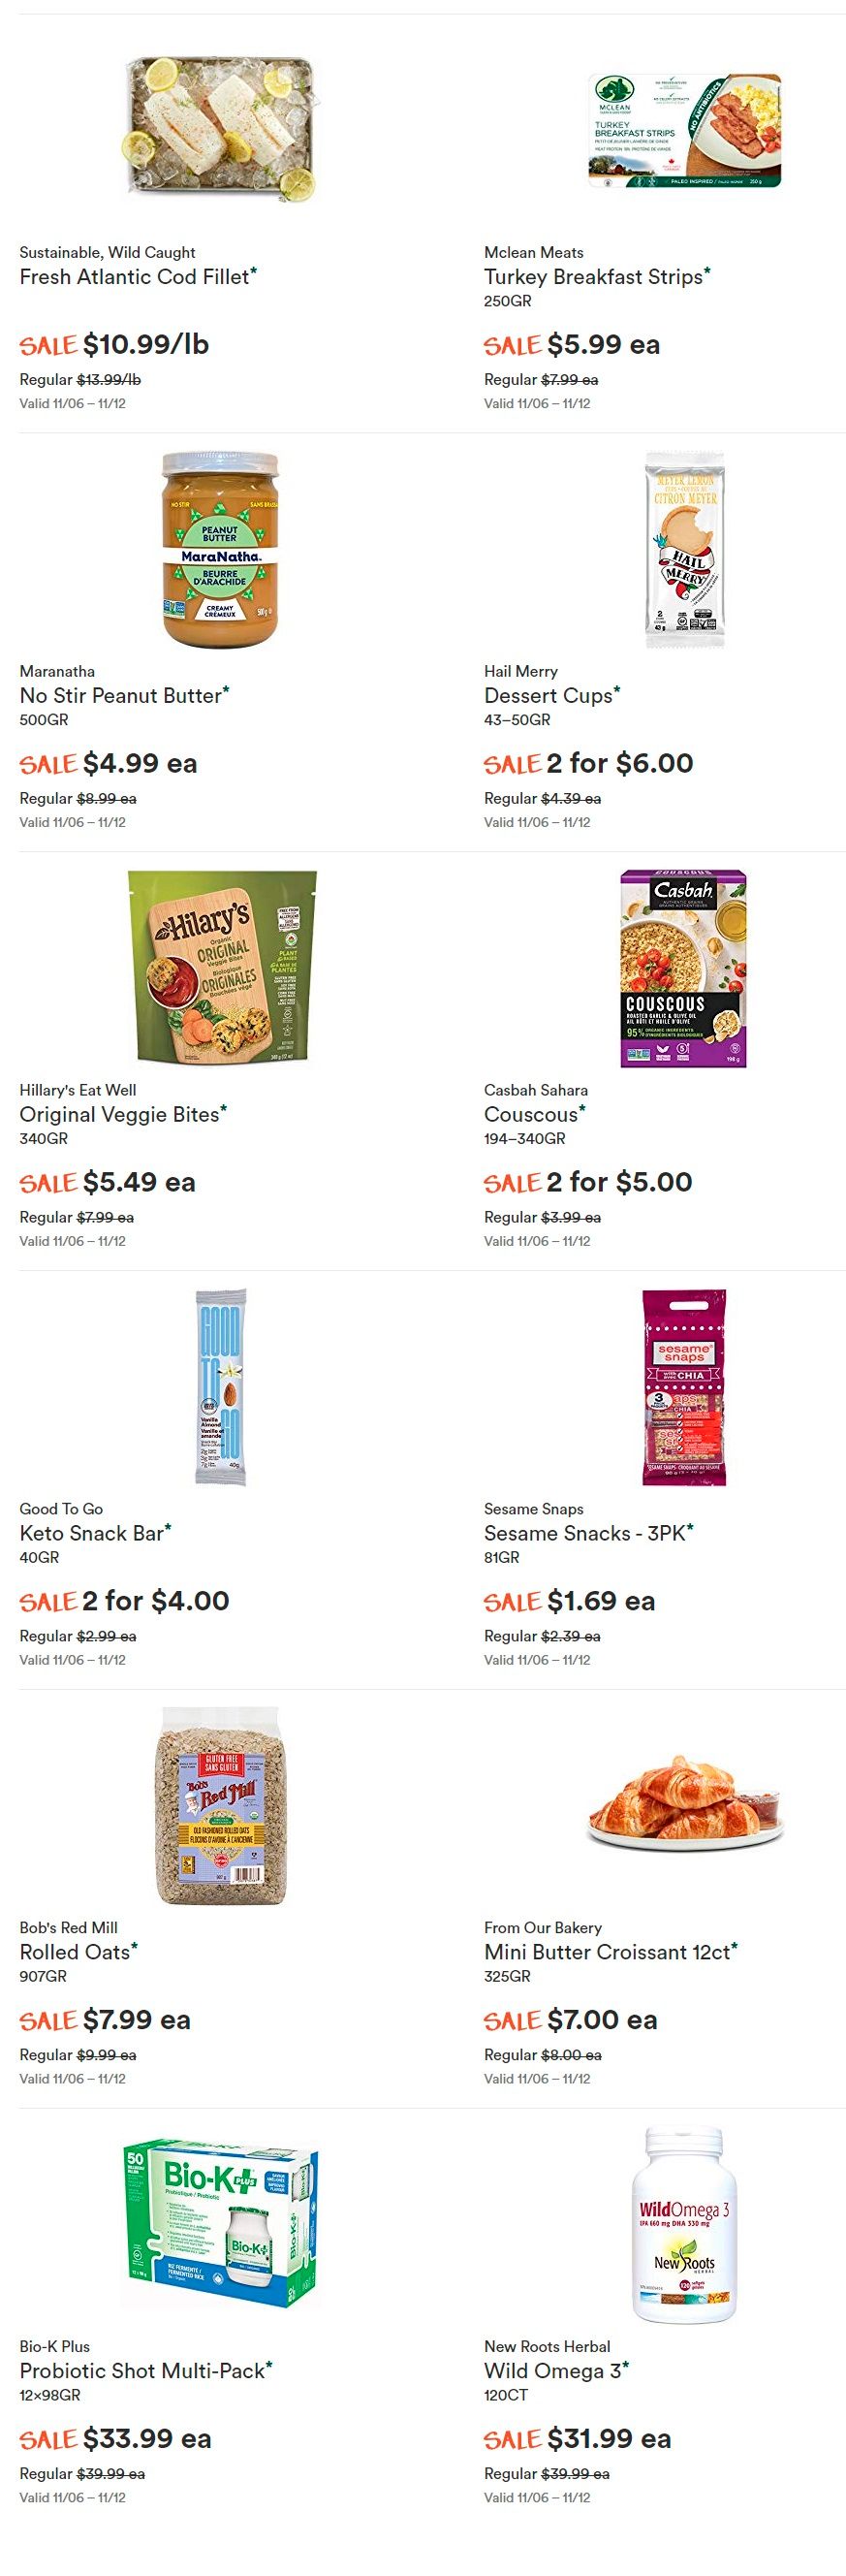This screenshot has width=846, height=2576.
Task: Click the Turkey Breakfast Strips product photo
Action: click(684, 130)
